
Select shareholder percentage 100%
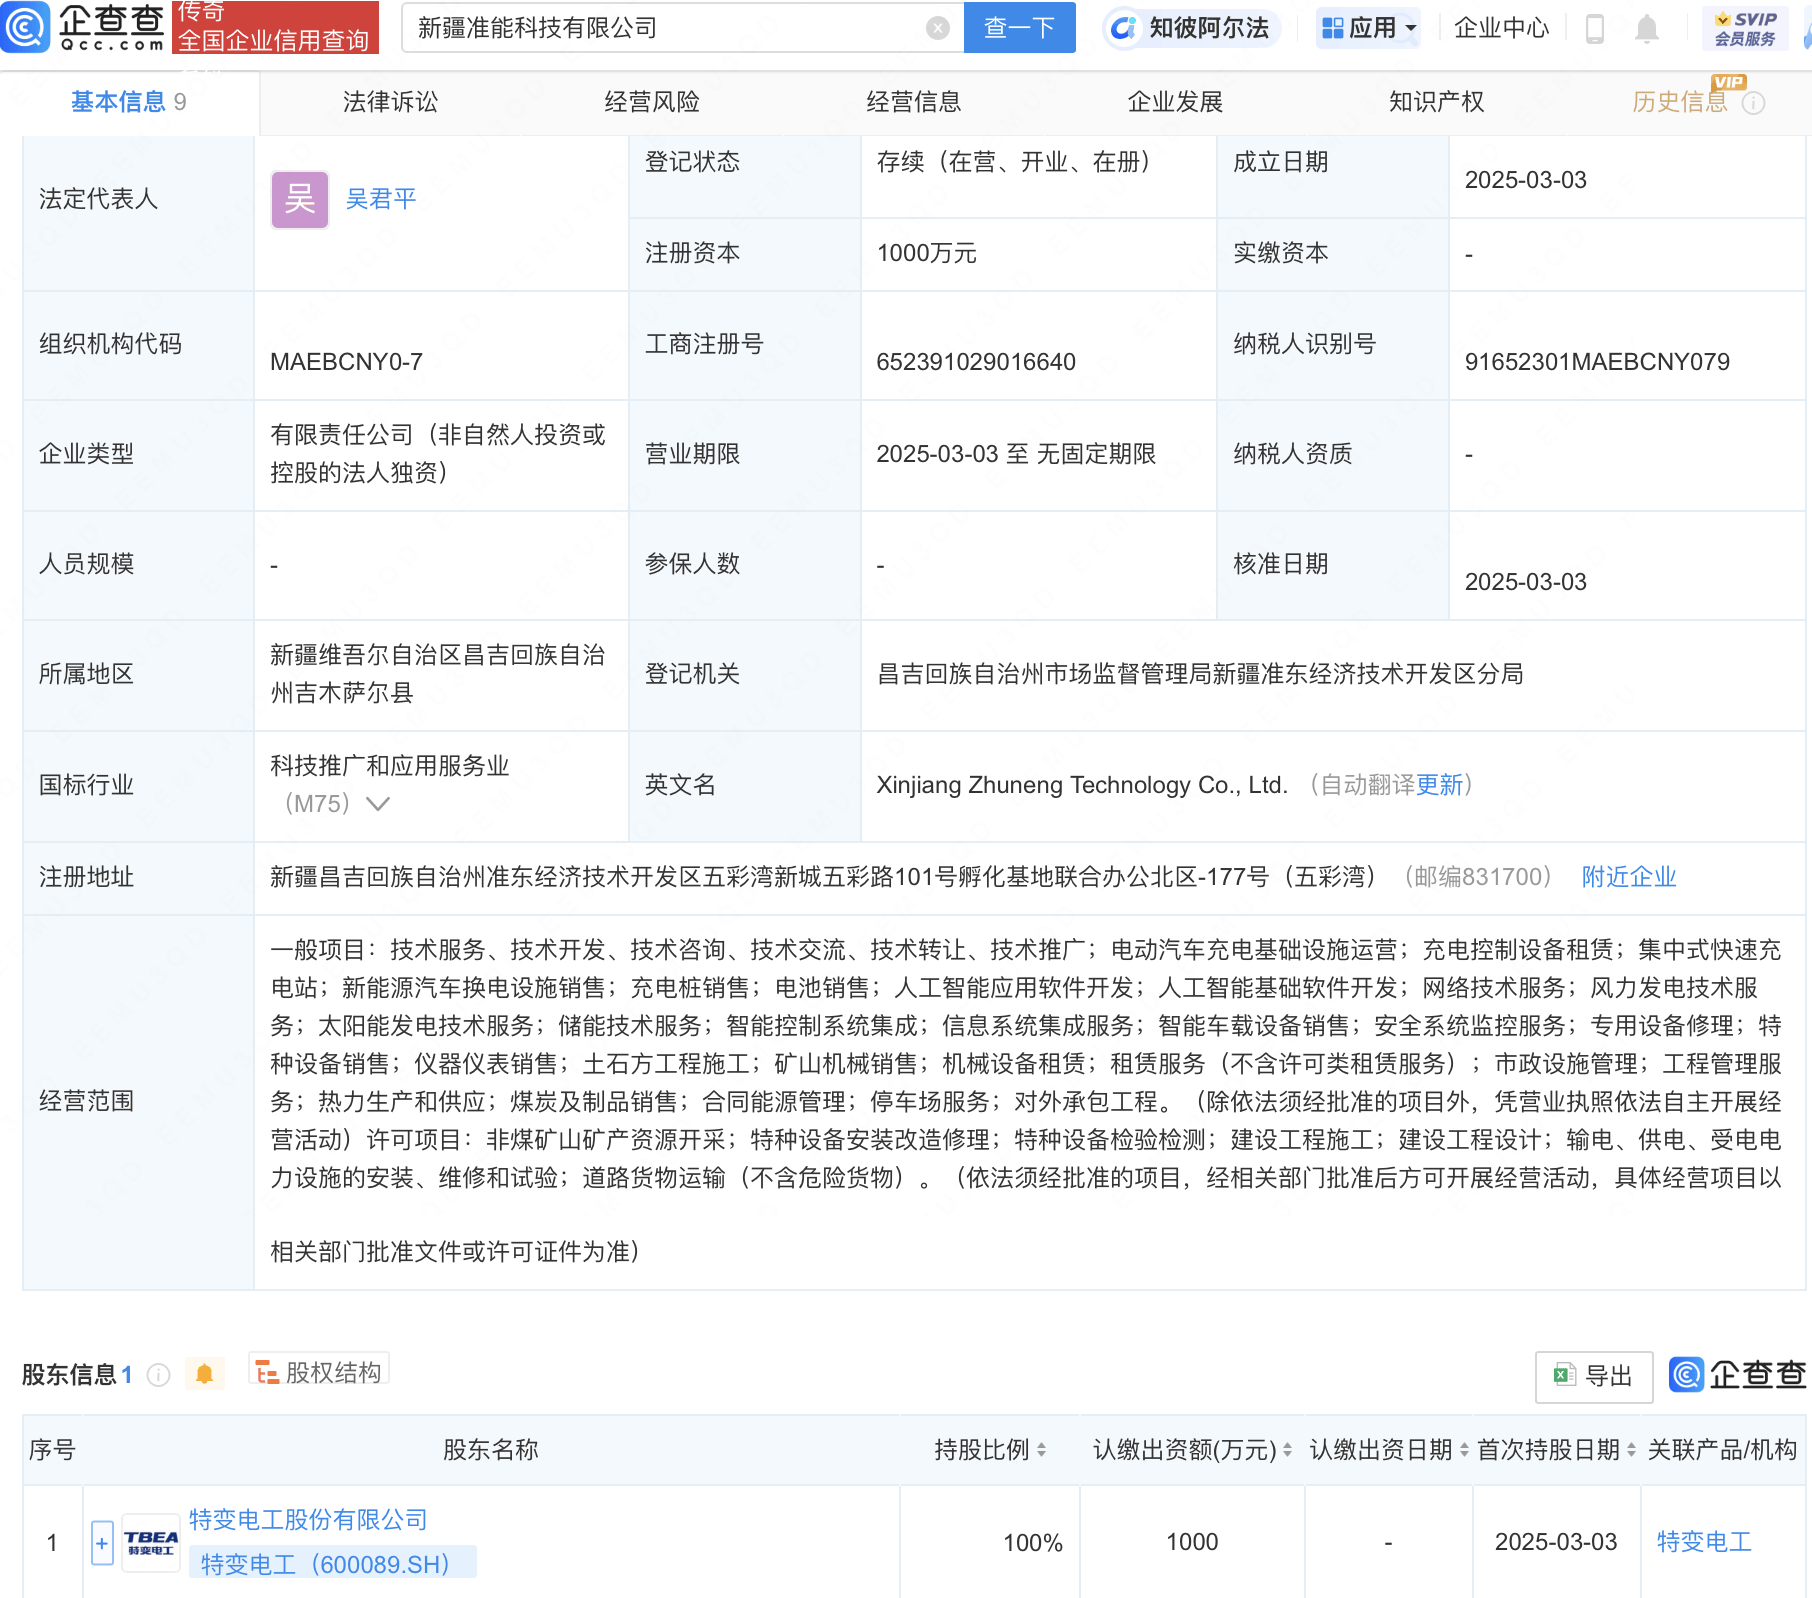coord(1033,1543)
